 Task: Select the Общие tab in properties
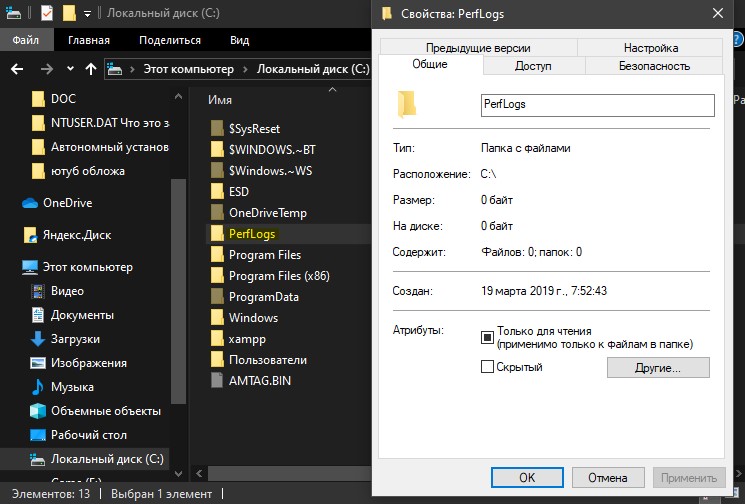pyautogui.click(x=430, y=64)
